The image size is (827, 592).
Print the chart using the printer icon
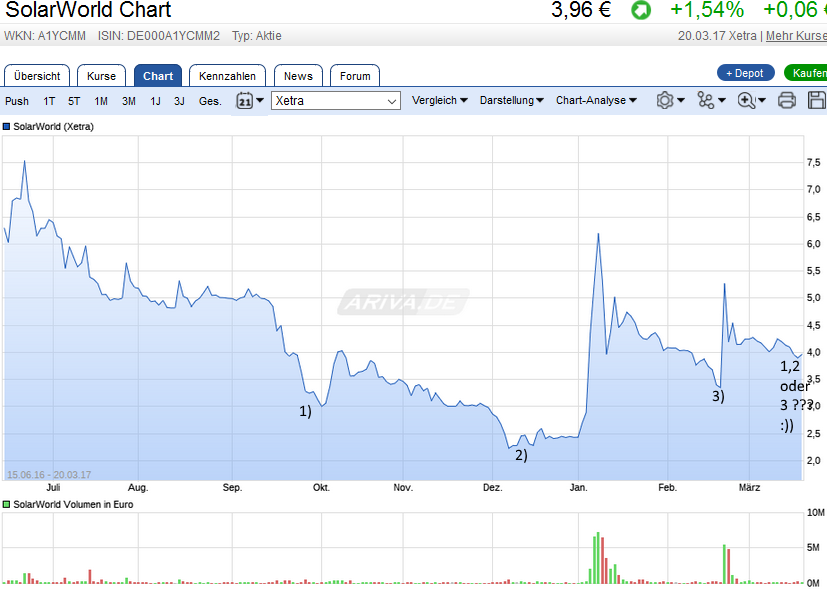(x=787, y=100)
